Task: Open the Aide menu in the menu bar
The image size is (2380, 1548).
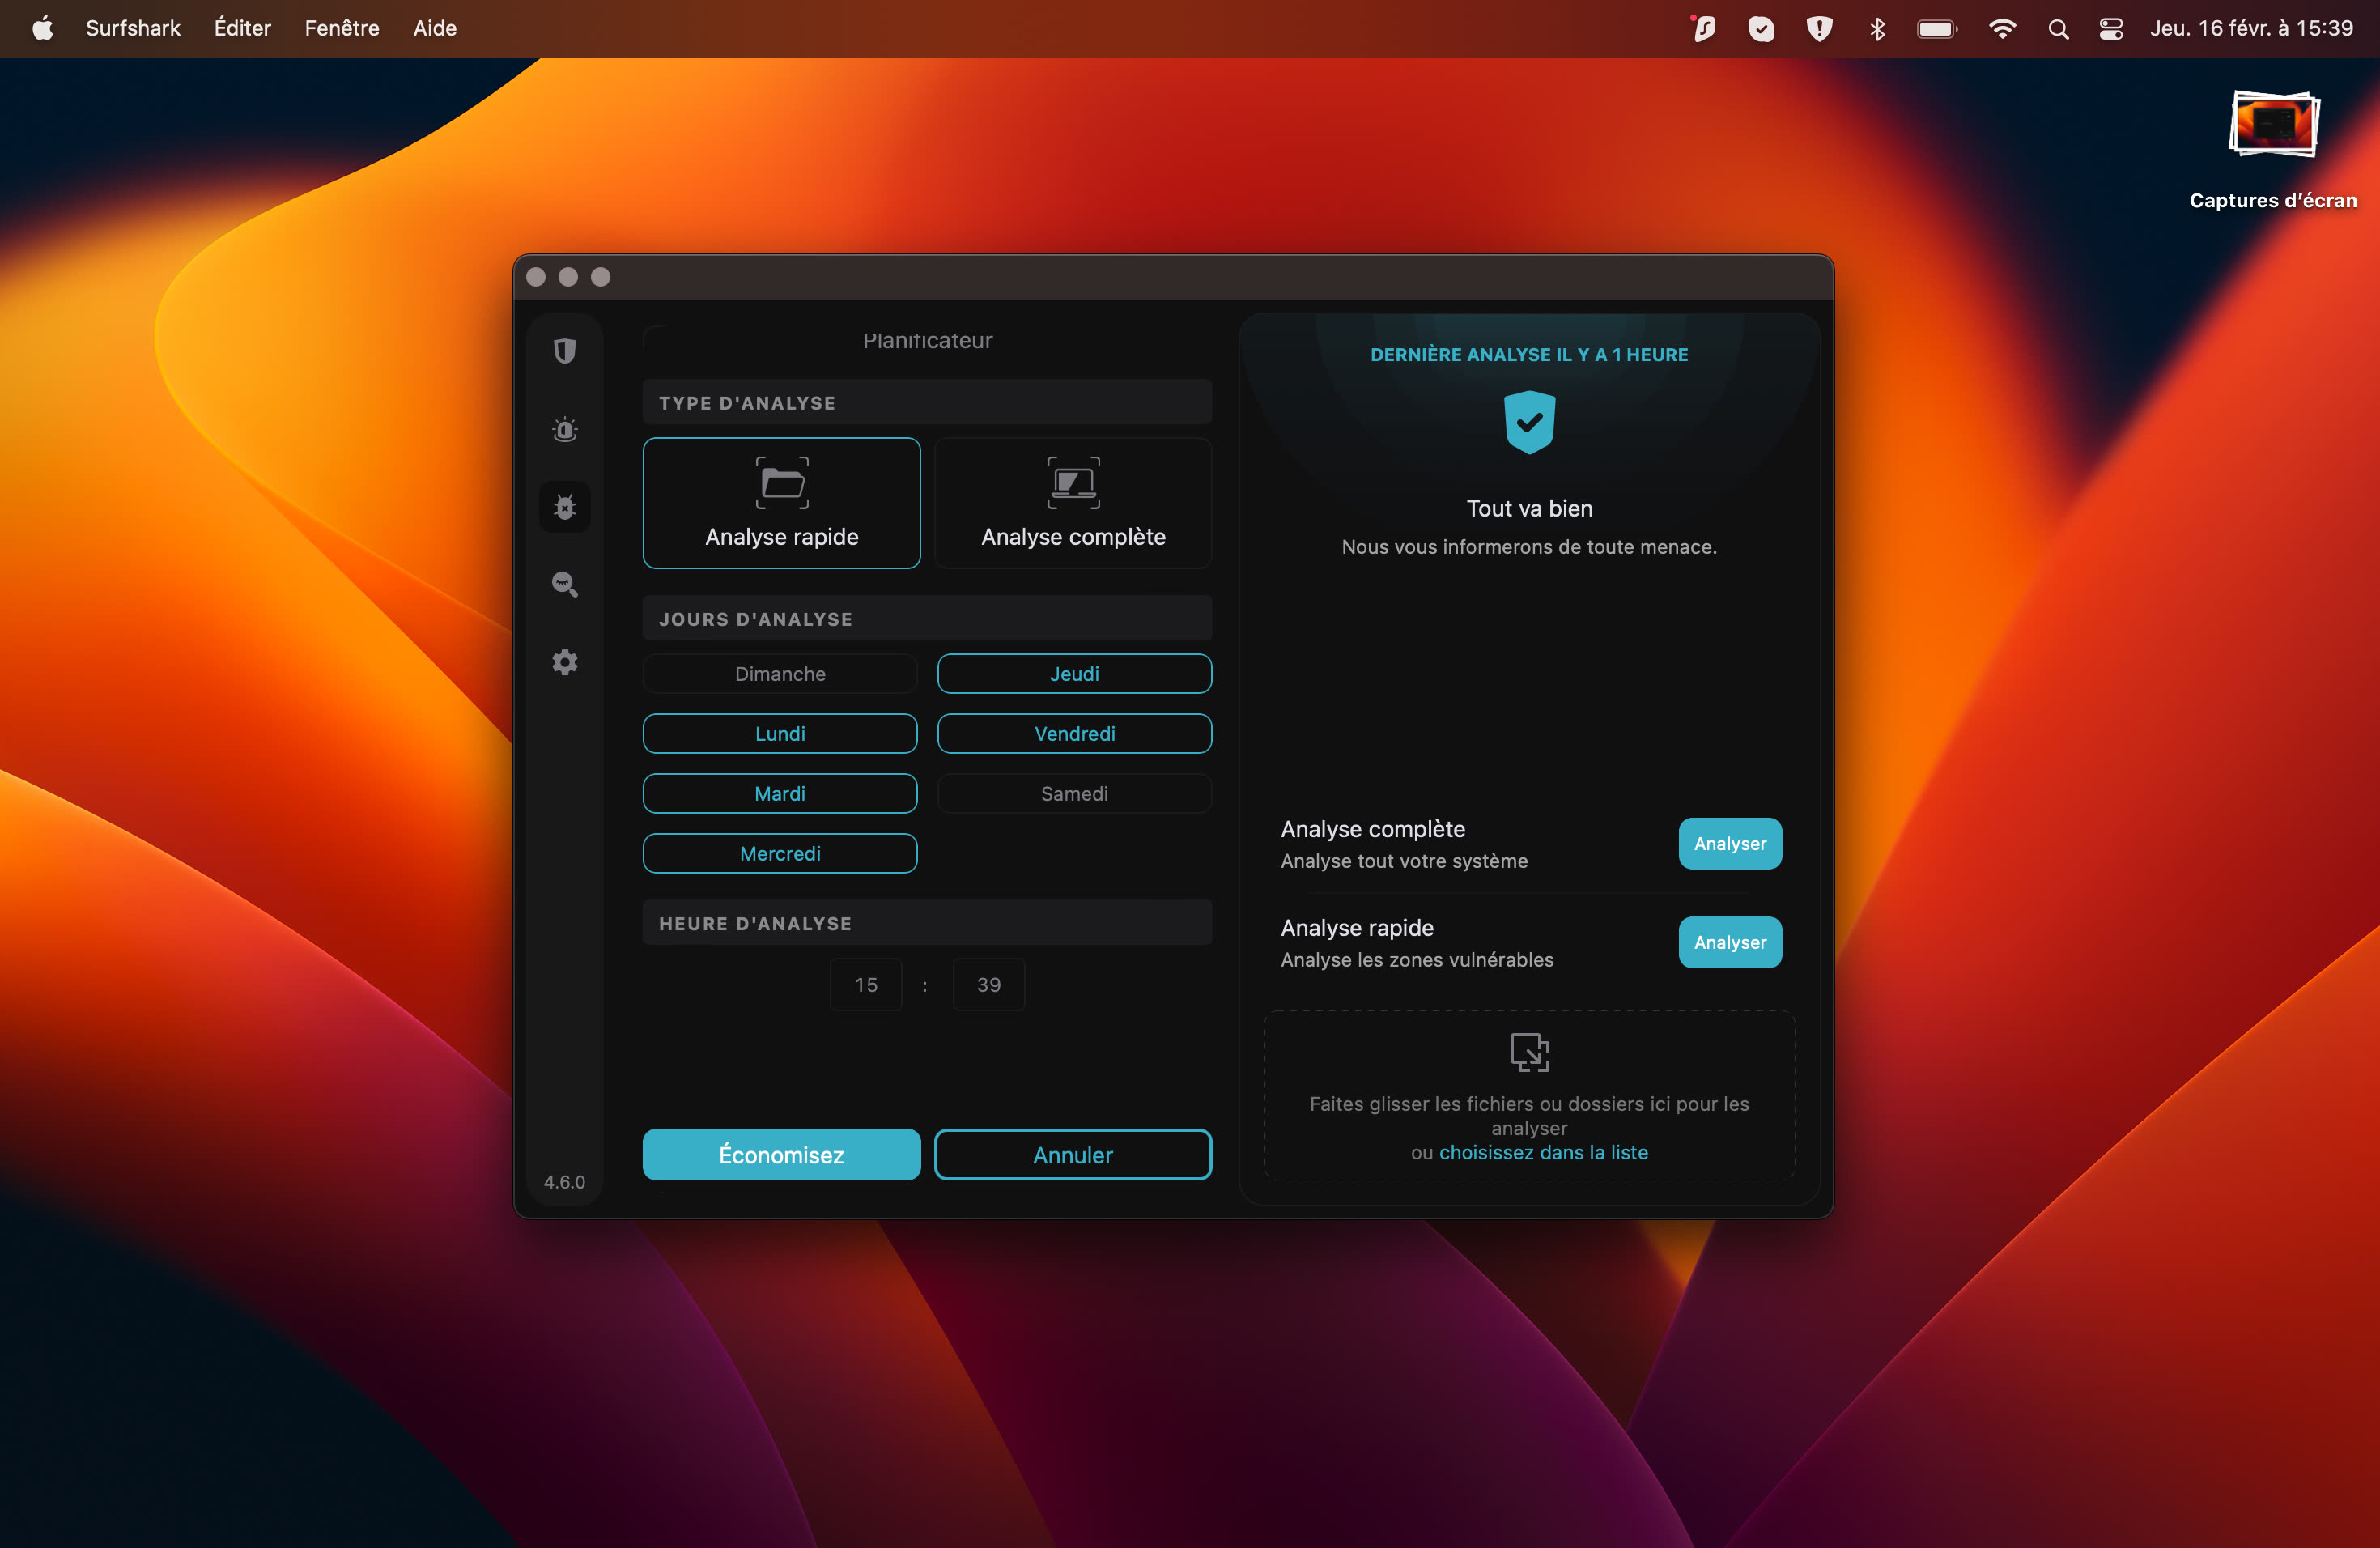Action: [434, 28]
